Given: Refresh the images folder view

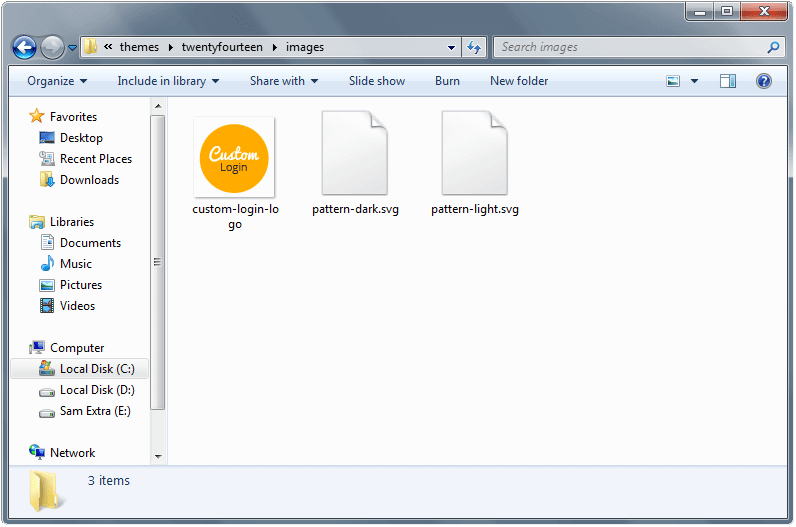Looking at the screenshot, I should tap(474, 47).
